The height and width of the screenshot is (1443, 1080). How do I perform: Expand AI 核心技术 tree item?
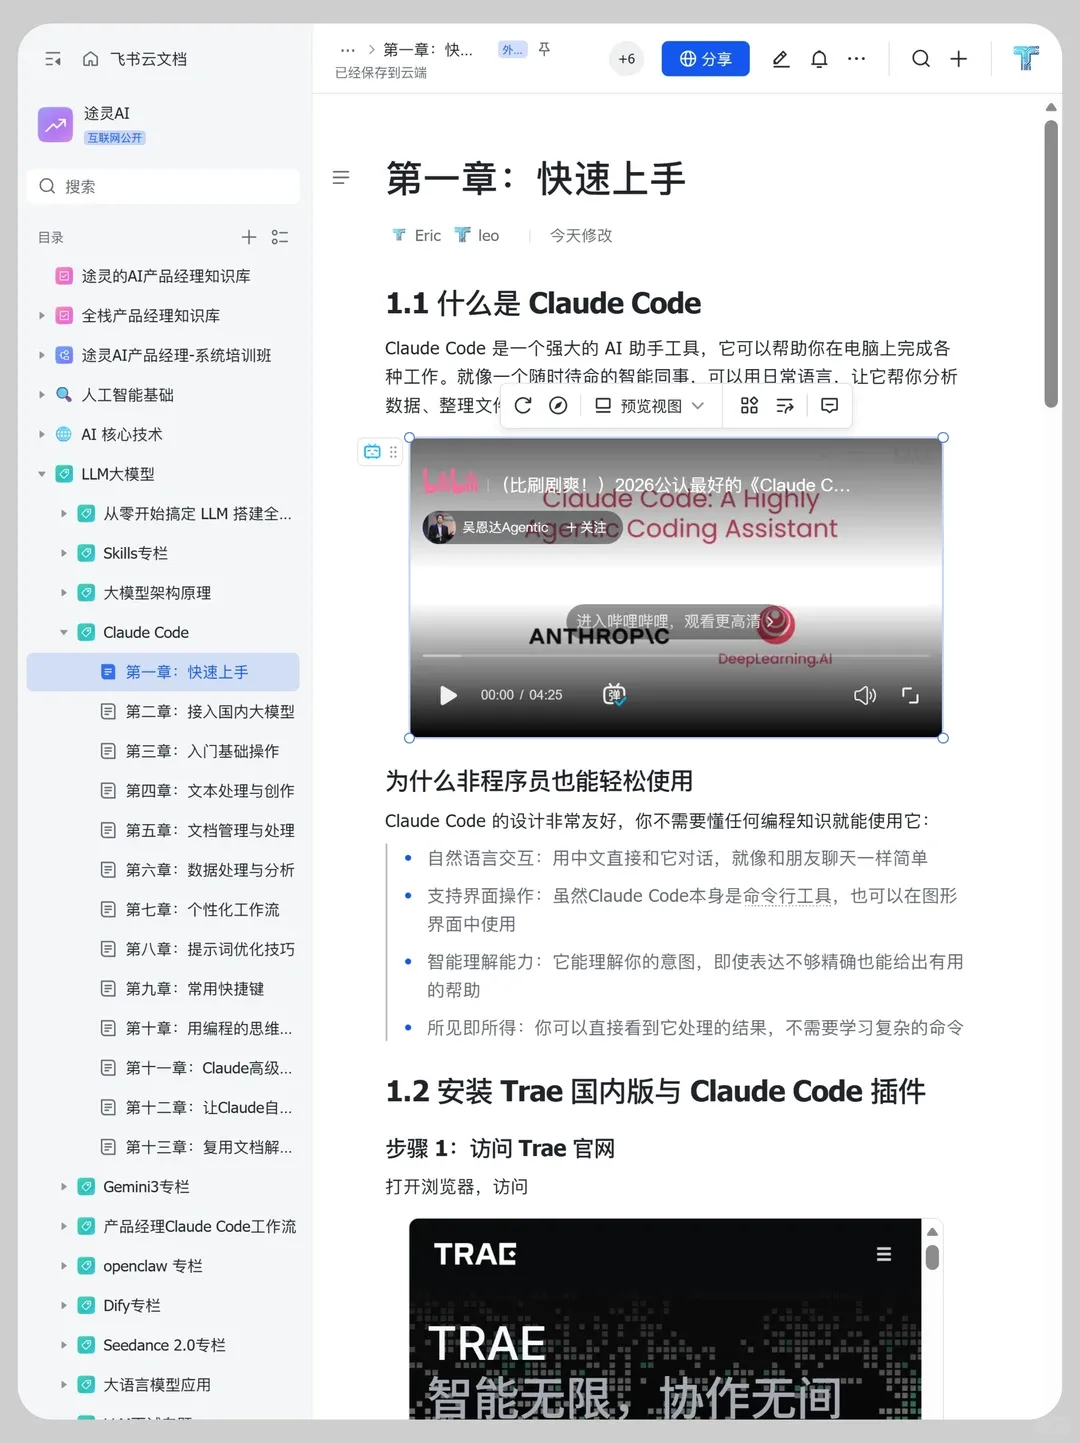(42, 434)
